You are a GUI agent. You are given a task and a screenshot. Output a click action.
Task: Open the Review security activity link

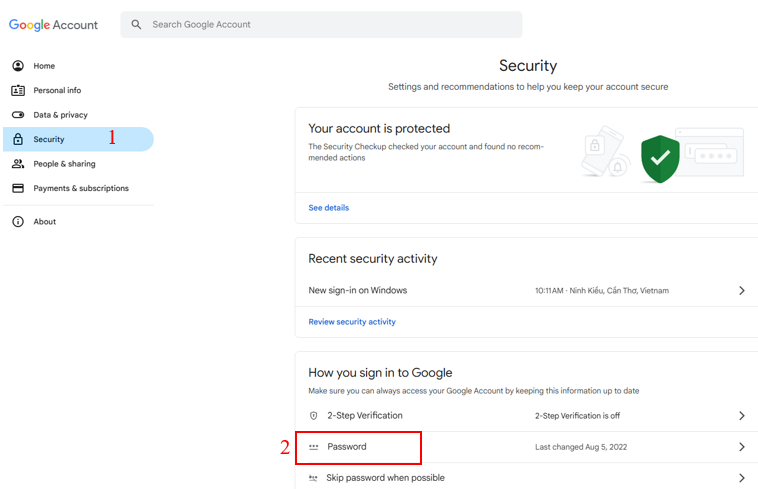coord(352,322)
